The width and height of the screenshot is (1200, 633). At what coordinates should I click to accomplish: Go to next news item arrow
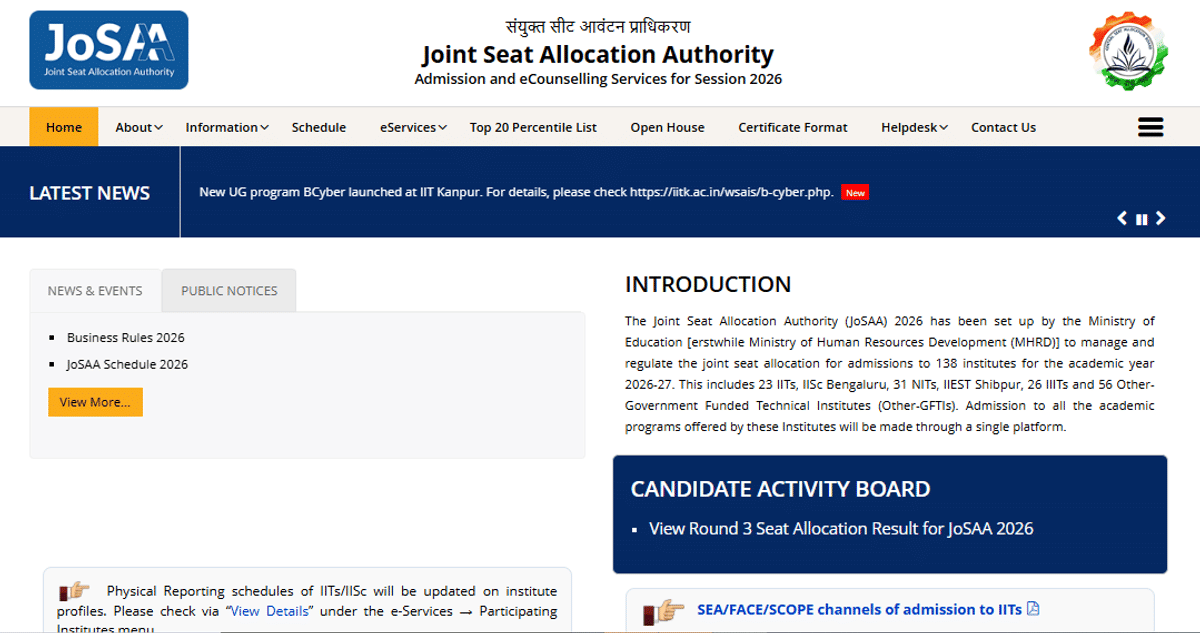[x=1160, y=218]
